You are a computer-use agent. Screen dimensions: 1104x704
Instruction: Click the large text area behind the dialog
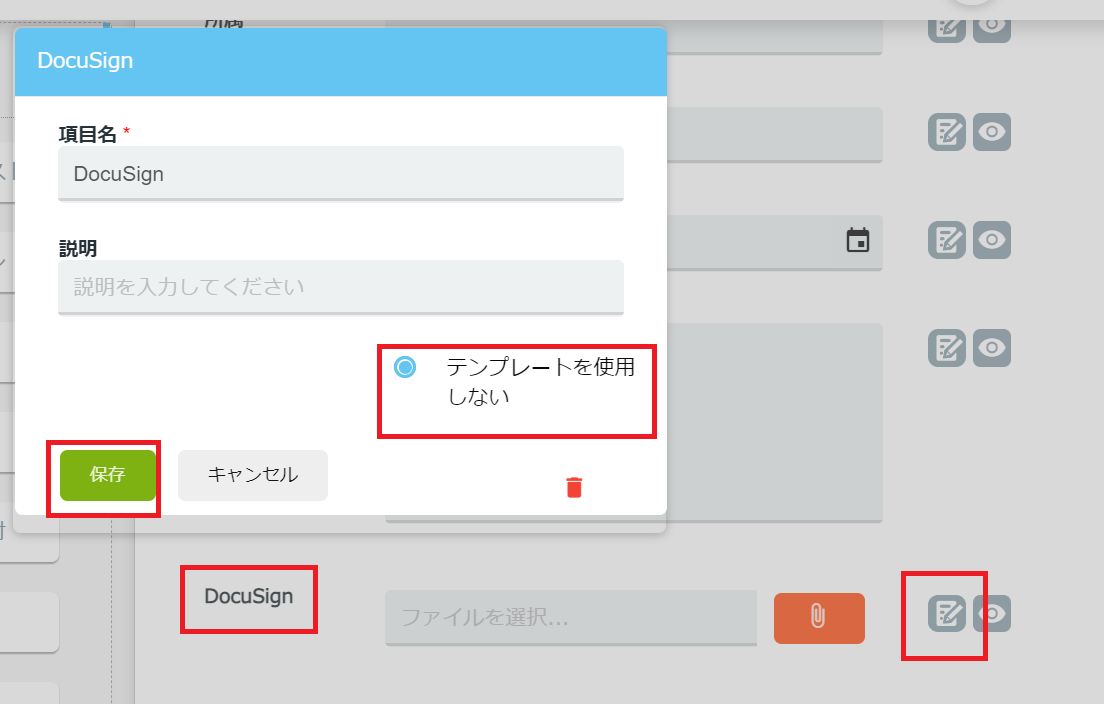pyautogui.click(x=774, y=422)
